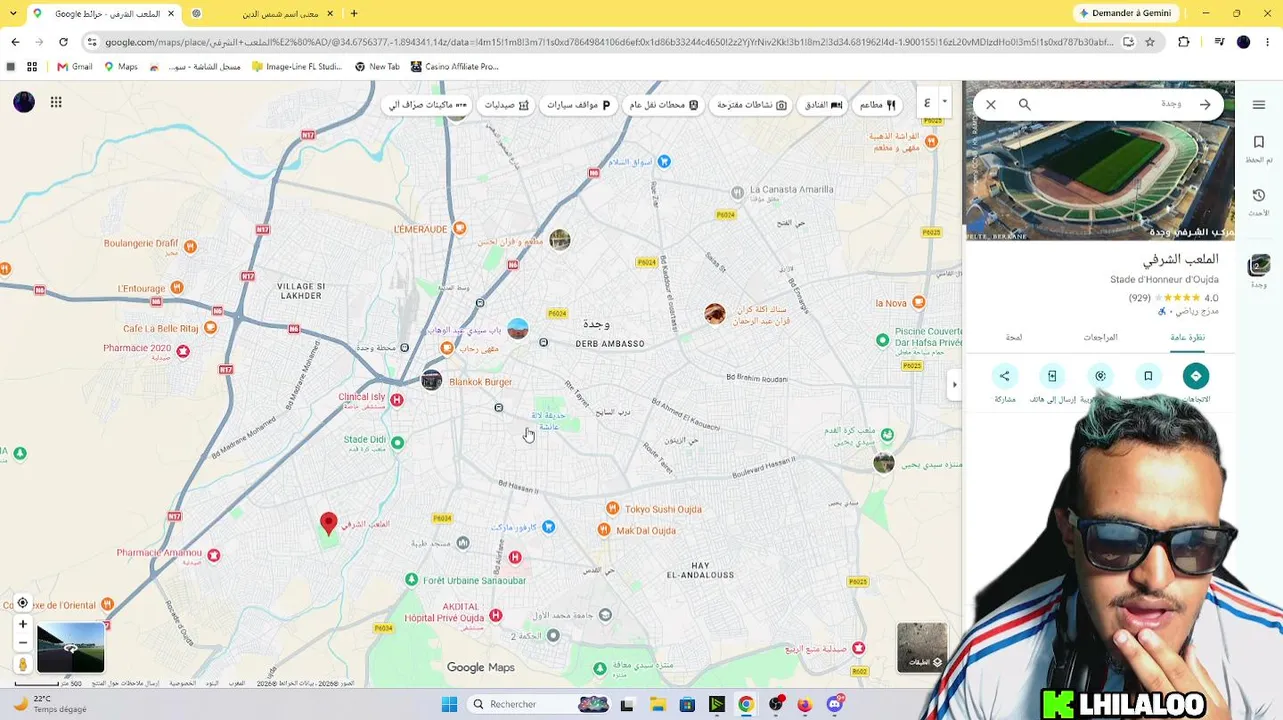
Task: Select the Google Maps browser tab
Action: (103, 13)
